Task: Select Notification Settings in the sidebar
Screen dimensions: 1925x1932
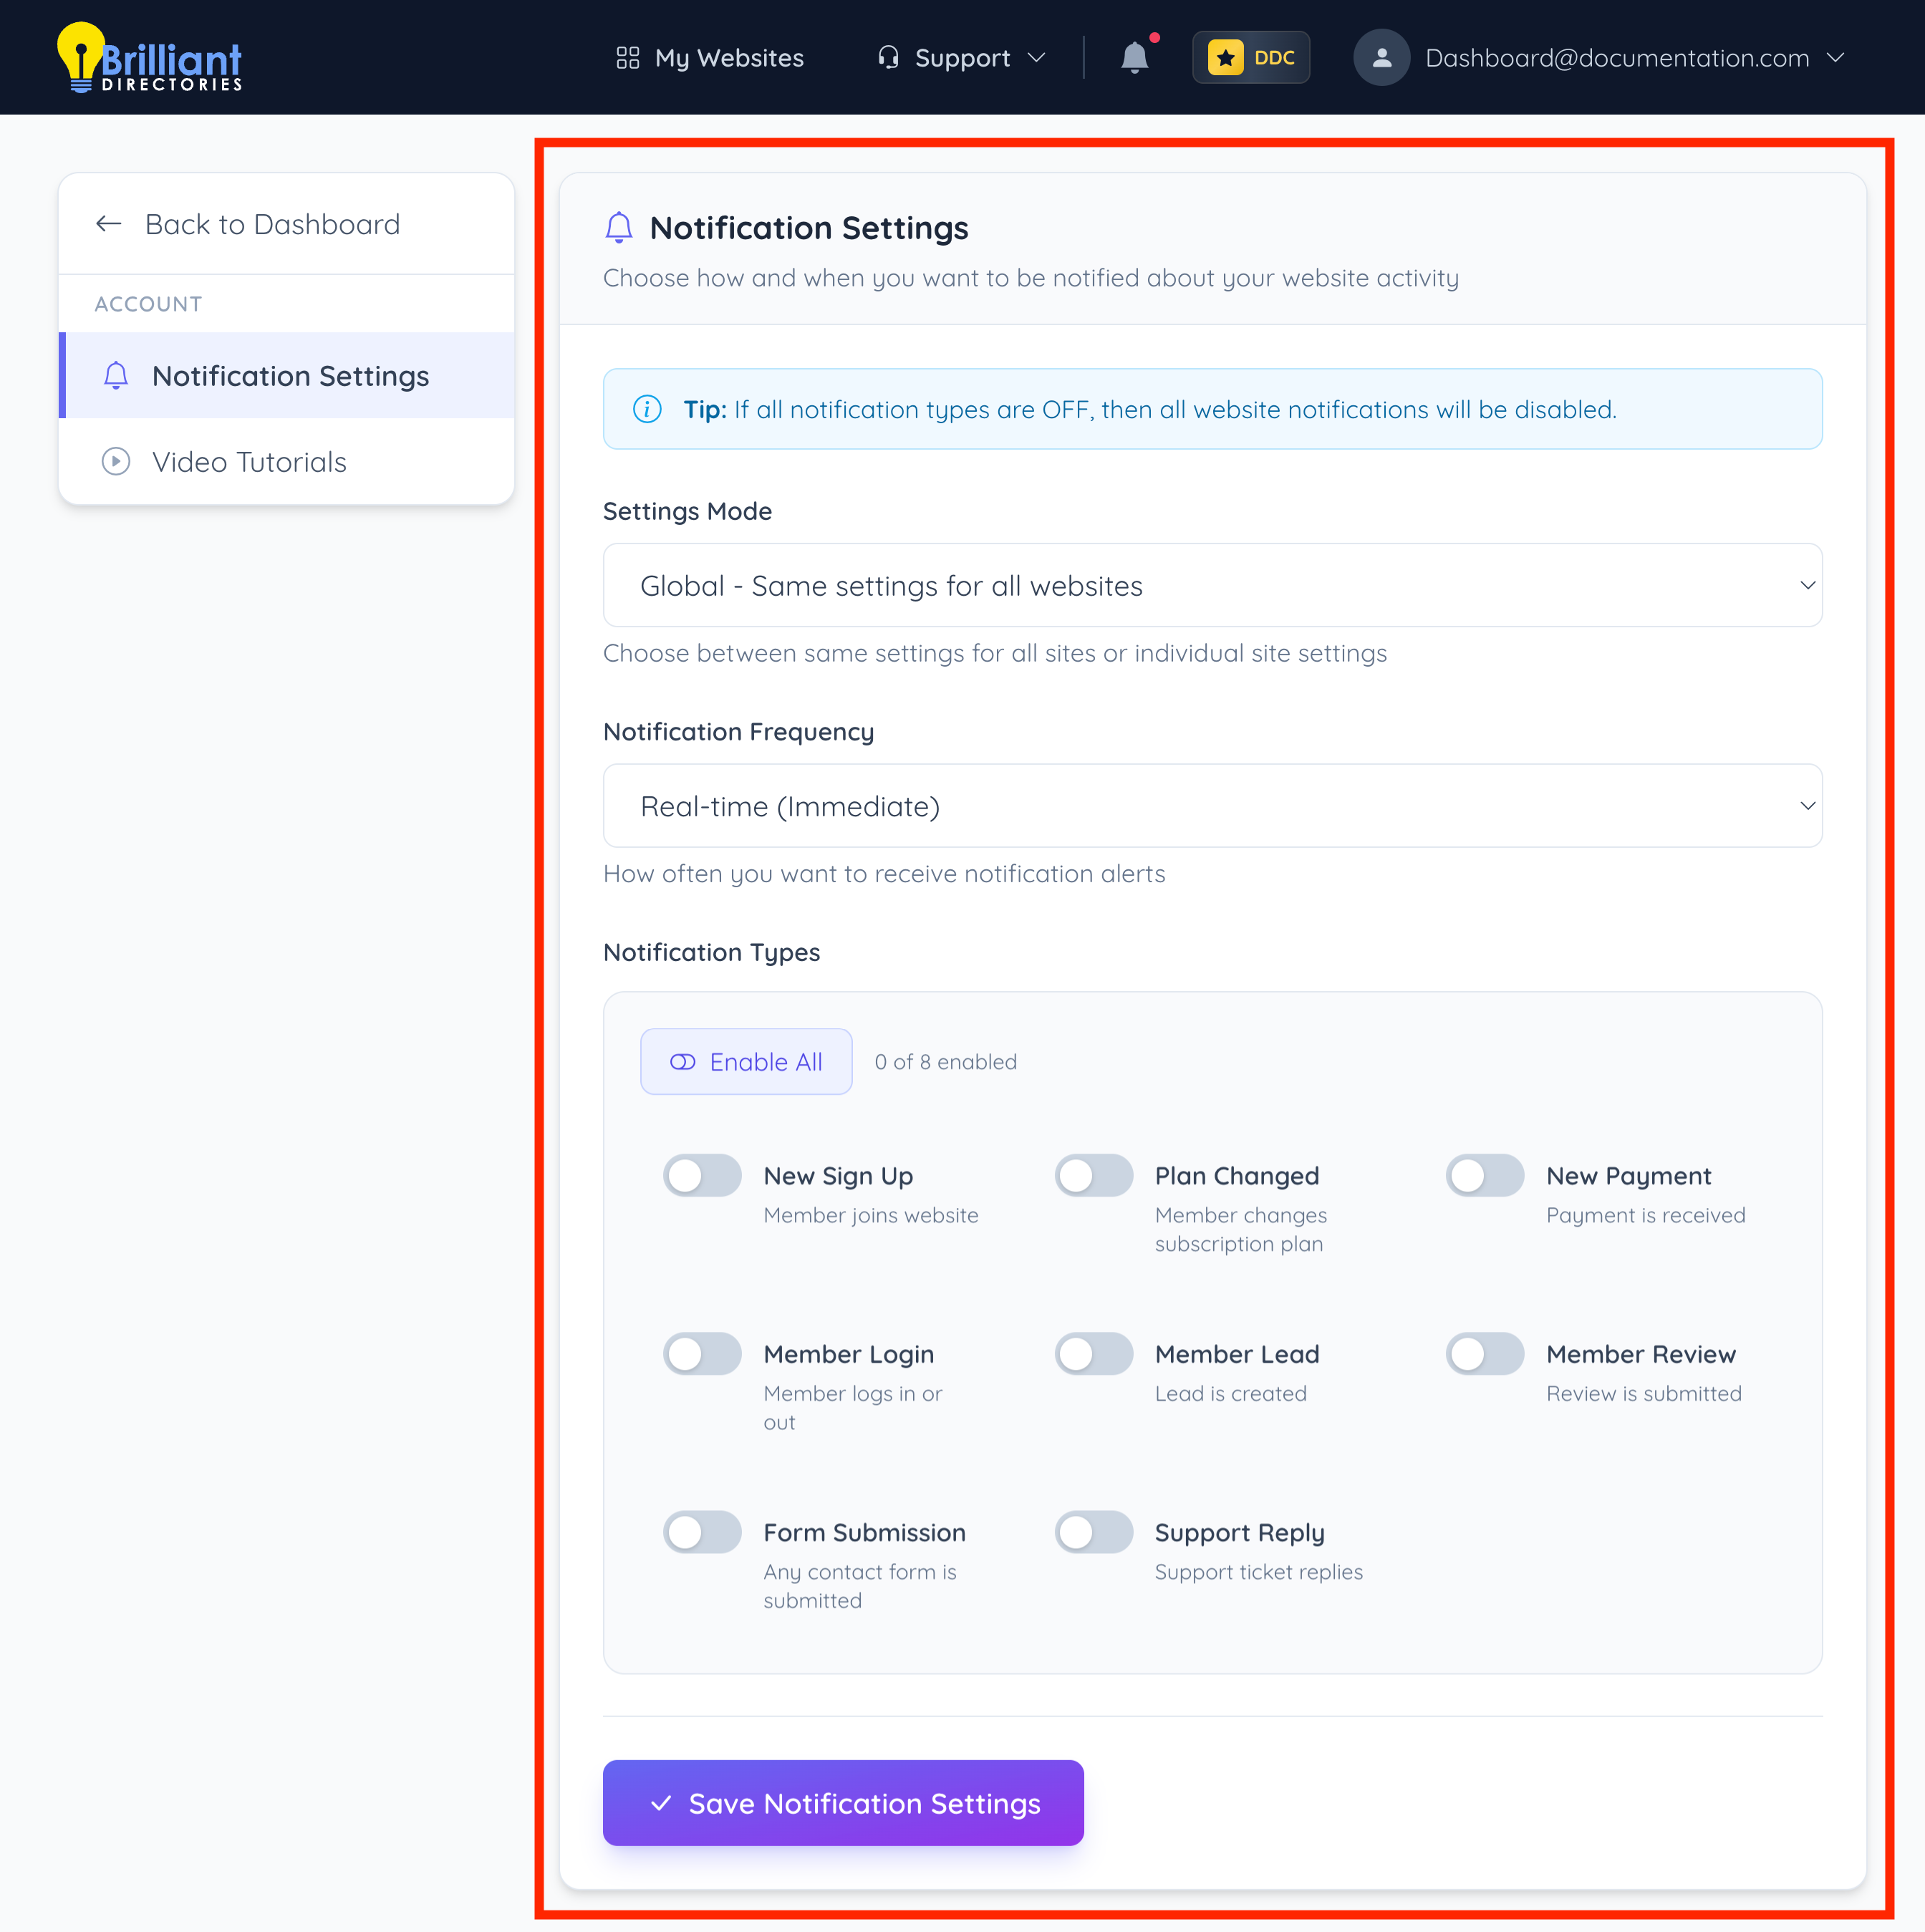Action: [x=290, y=376]
